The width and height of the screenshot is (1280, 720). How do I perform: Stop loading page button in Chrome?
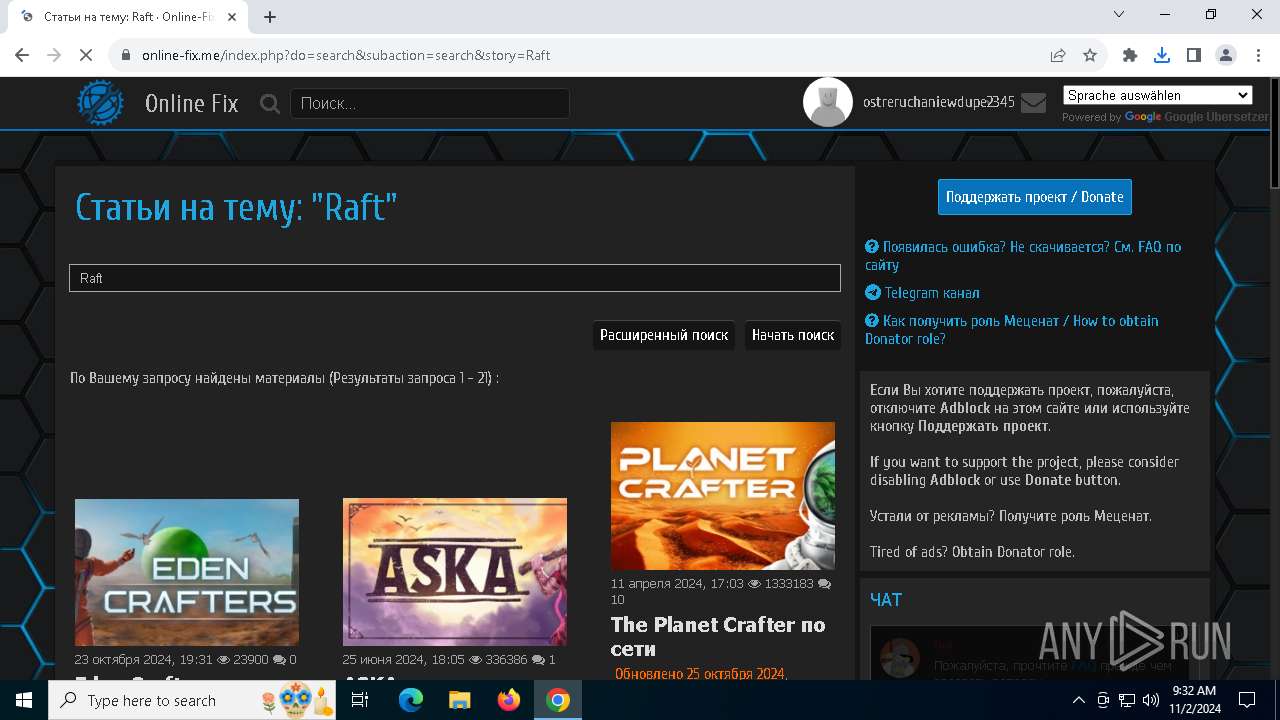(x=86, y=55)
